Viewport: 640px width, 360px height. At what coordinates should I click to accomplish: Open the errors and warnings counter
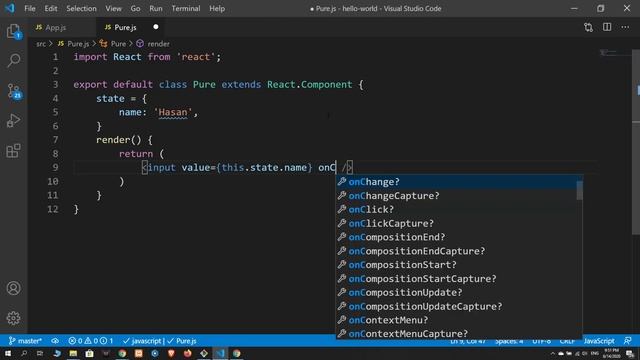point(91,341)
